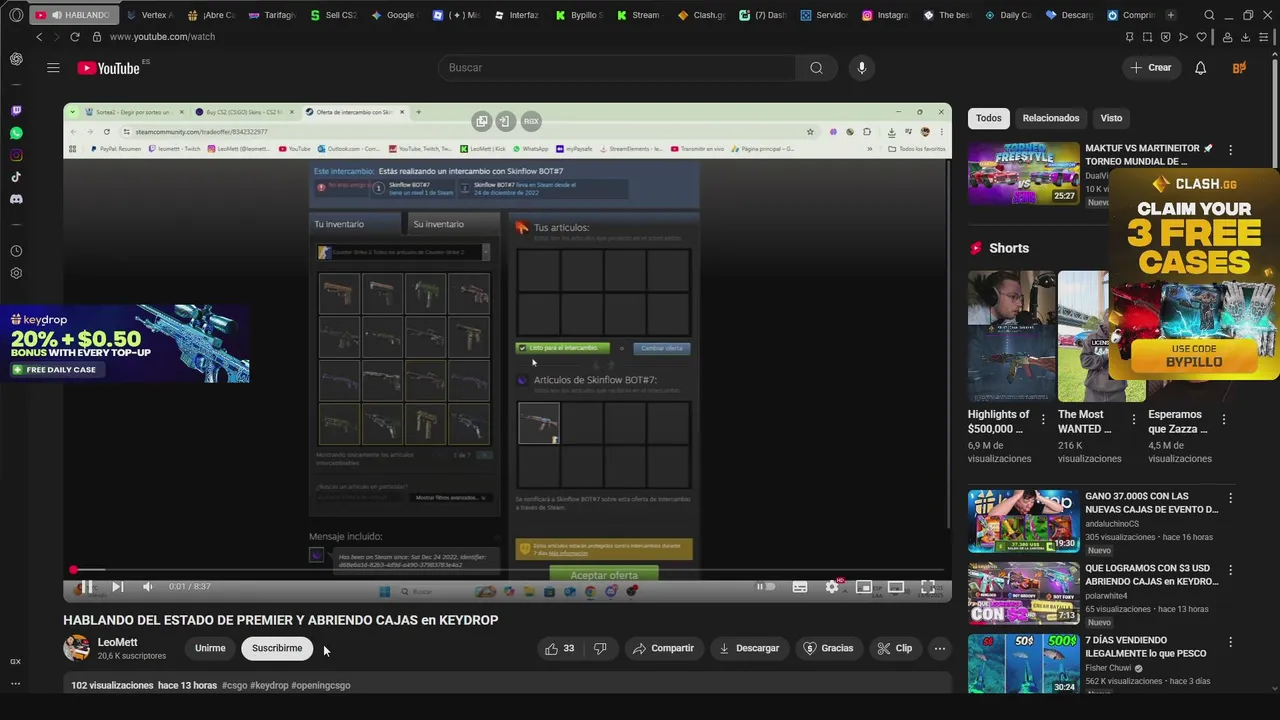Open sidebar settings gear icon
This screenshot has height=720, width=1280.
16,273
